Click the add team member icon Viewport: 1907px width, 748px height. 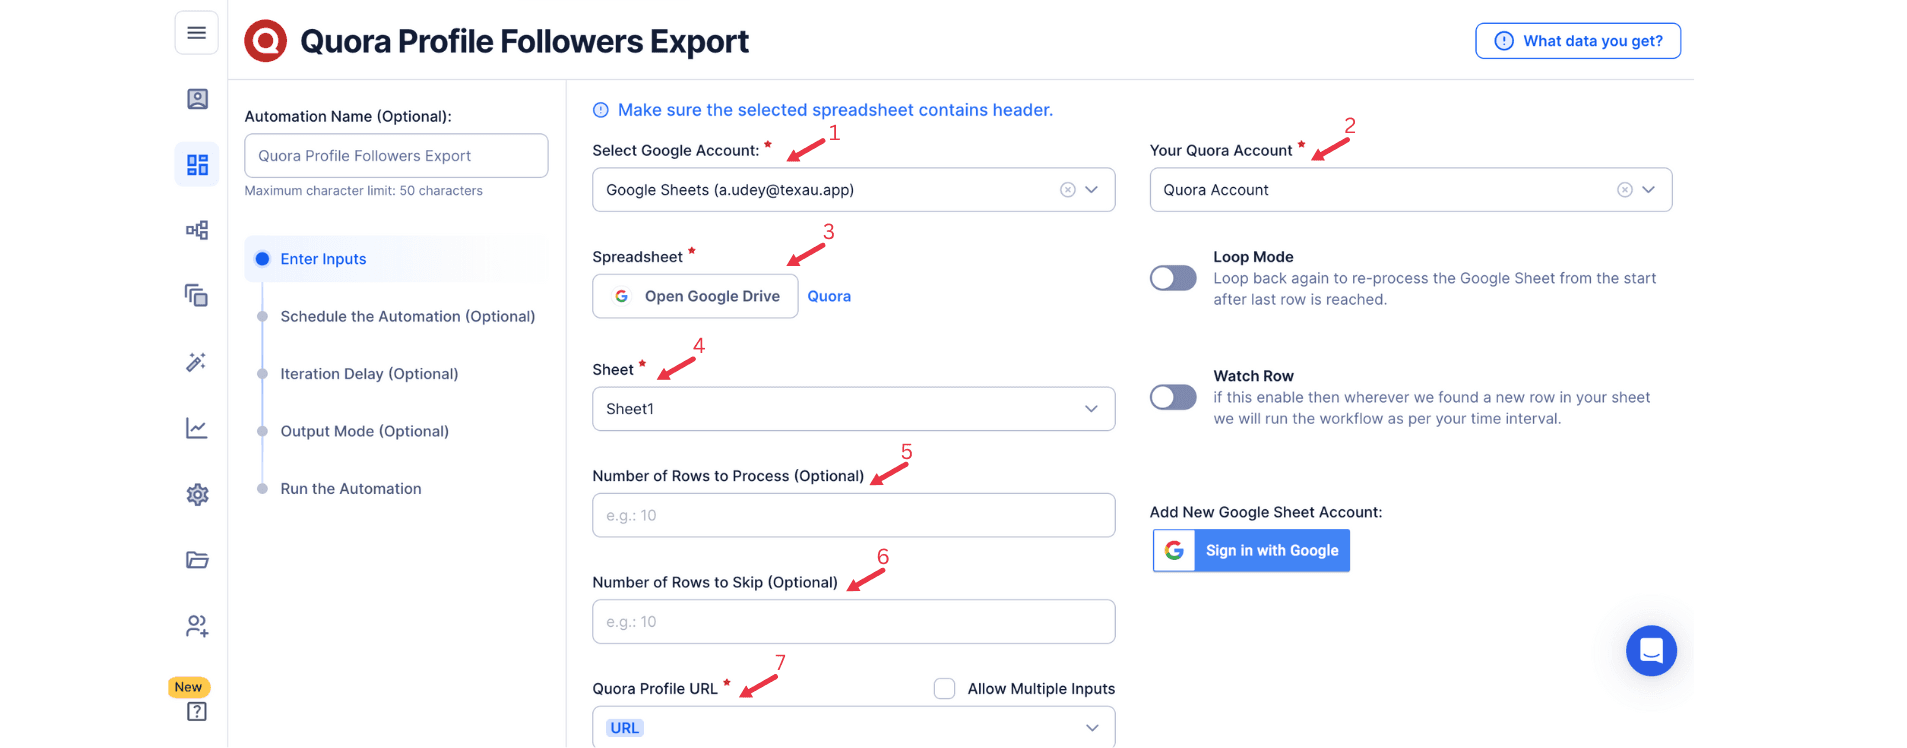coord(197,626)
